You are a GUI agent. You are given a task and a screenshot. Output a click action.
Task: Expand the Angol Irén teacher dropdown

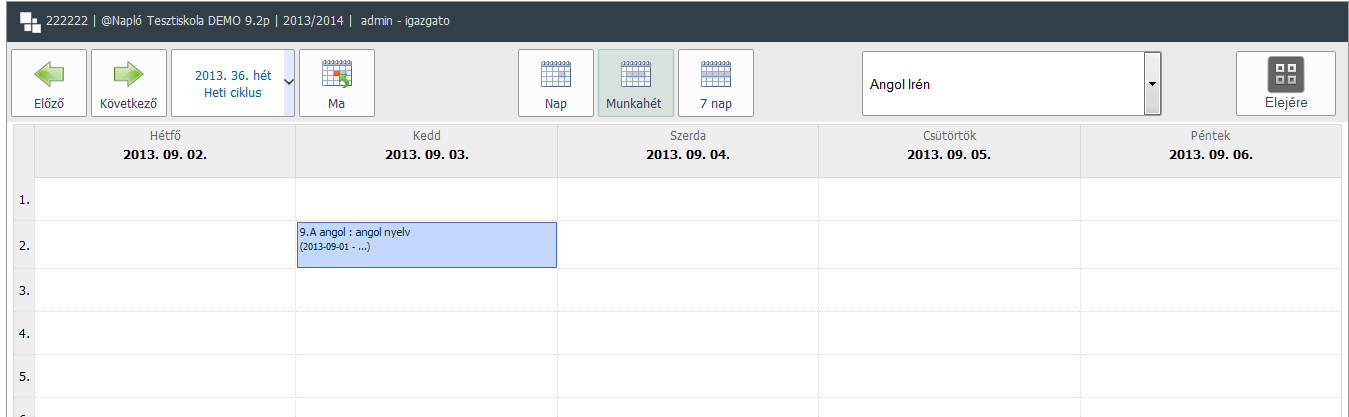pos(1153,84)
